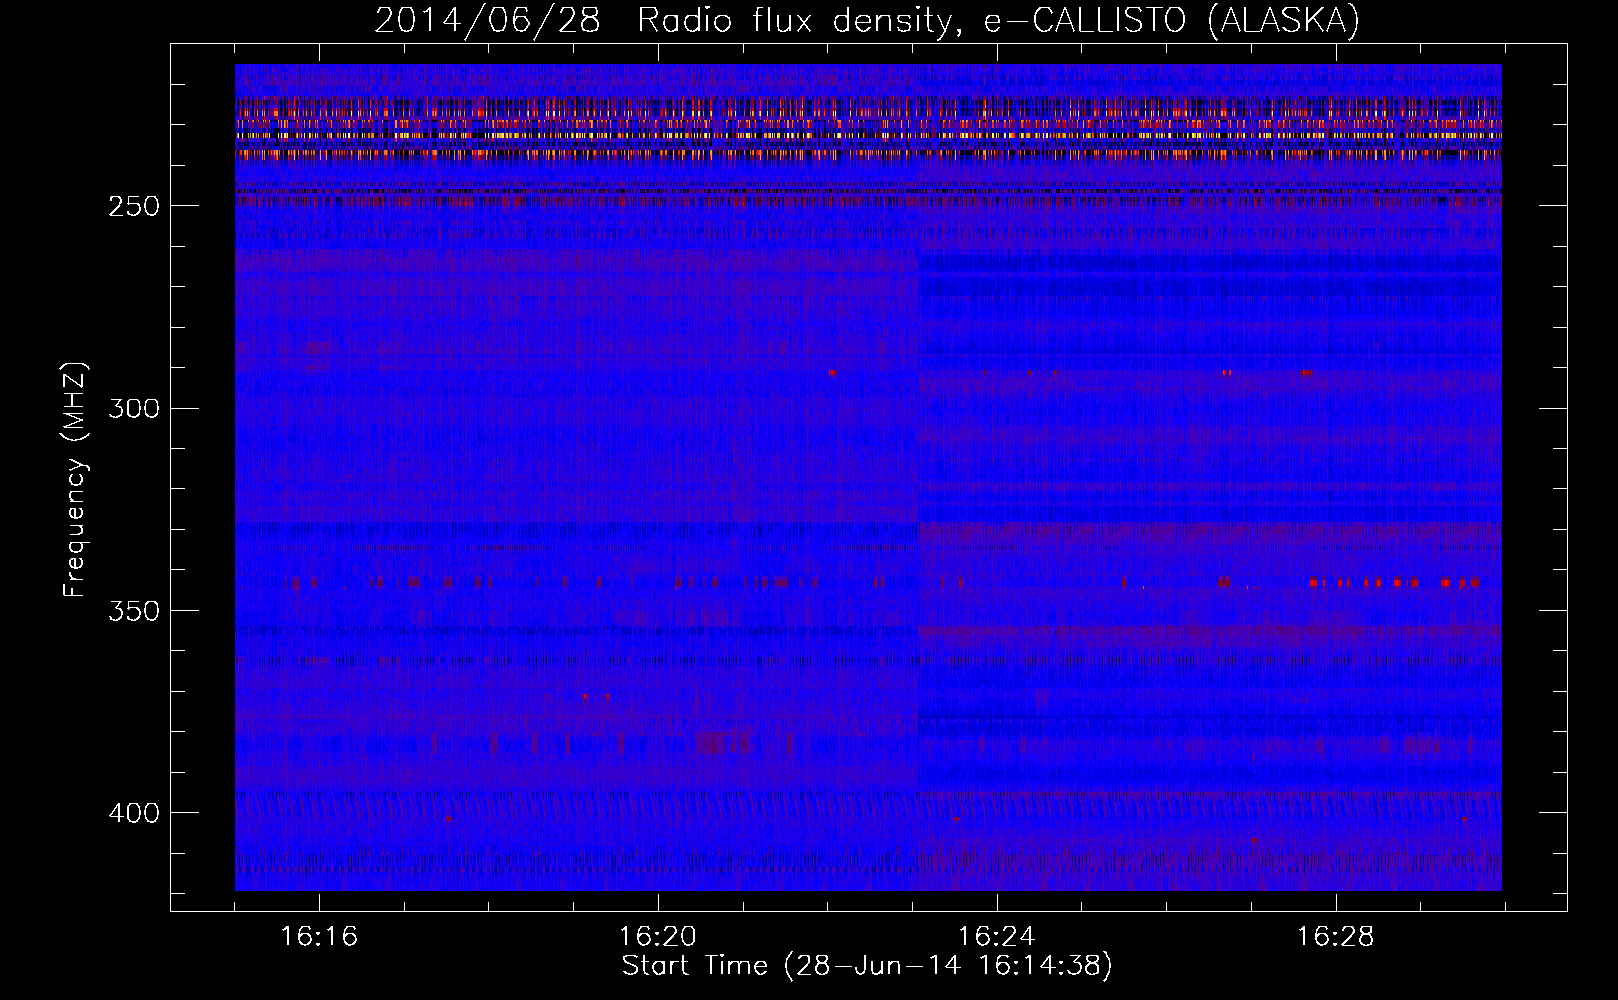This screenshot has height=1000, width=1618.
Task: Click the 'Start Time (28-Jun-14 16:14:38)' label
Action: point(867,966)
